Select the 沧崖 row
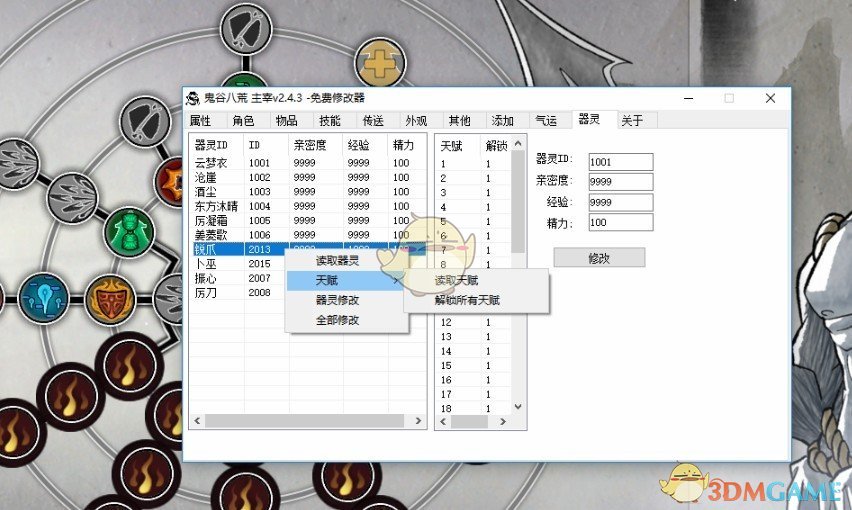The height and width of the screenshot is (510, 852). pos(308,177)
